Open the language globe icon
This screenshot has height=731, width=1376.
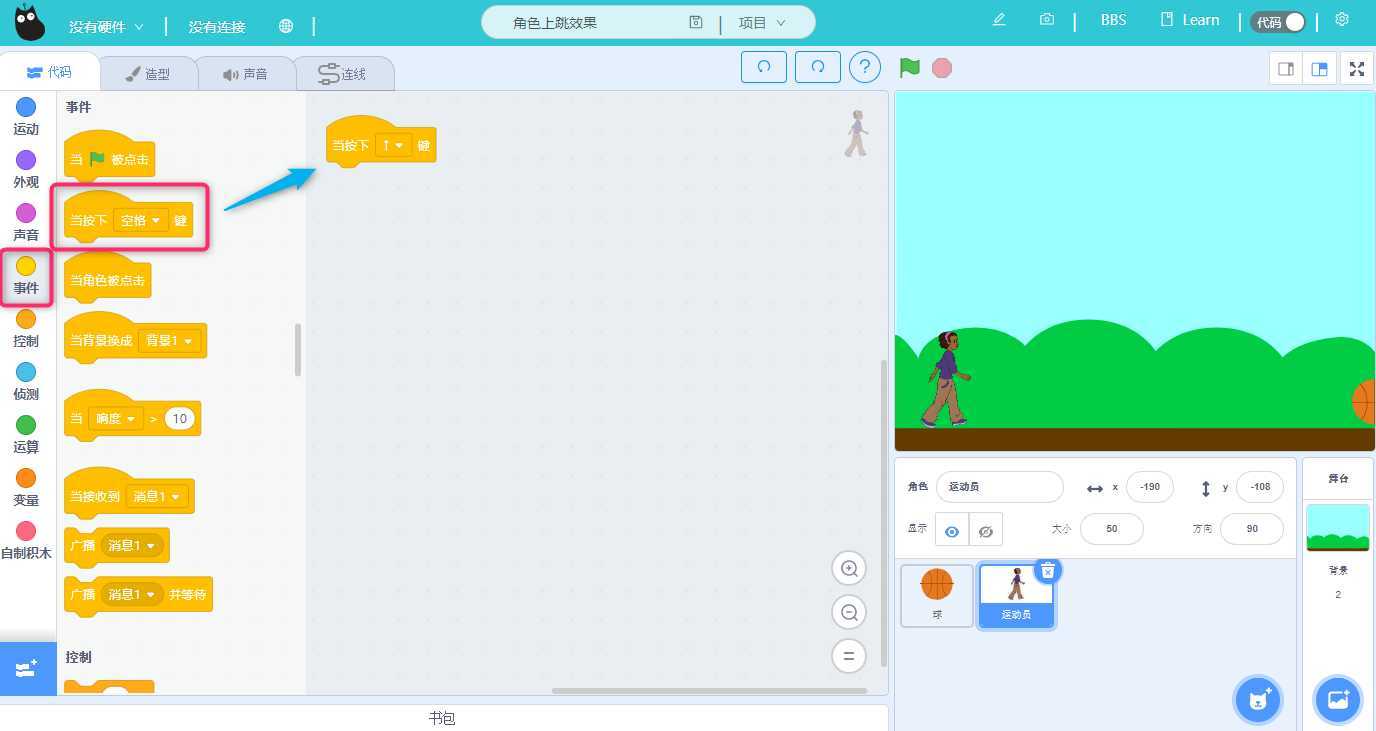(x=286, y=26)
